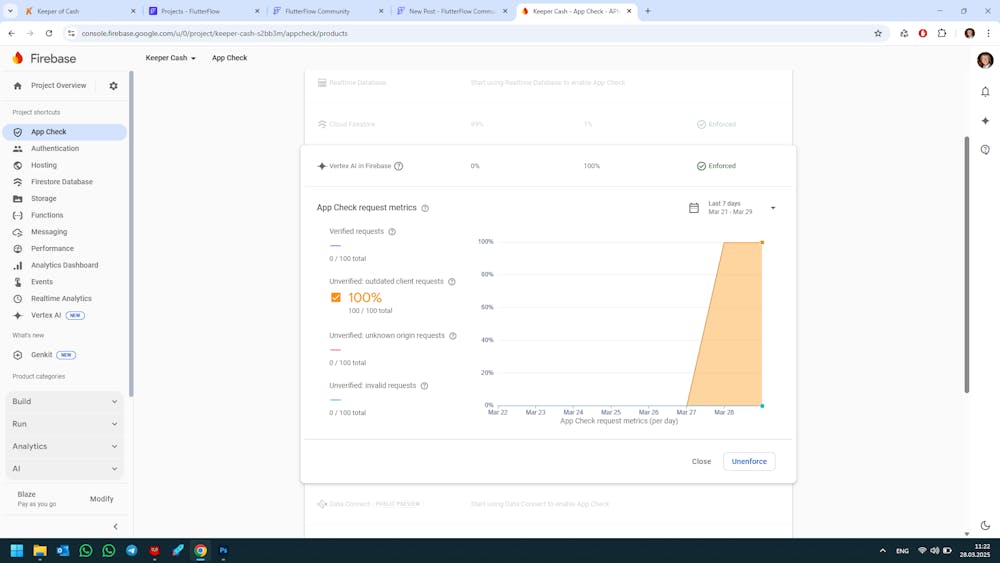This screenshot has height=563, width=1000.
Task: Click the page vertical scrollbar
Action: pyautogui.click(x=967, y=265)
